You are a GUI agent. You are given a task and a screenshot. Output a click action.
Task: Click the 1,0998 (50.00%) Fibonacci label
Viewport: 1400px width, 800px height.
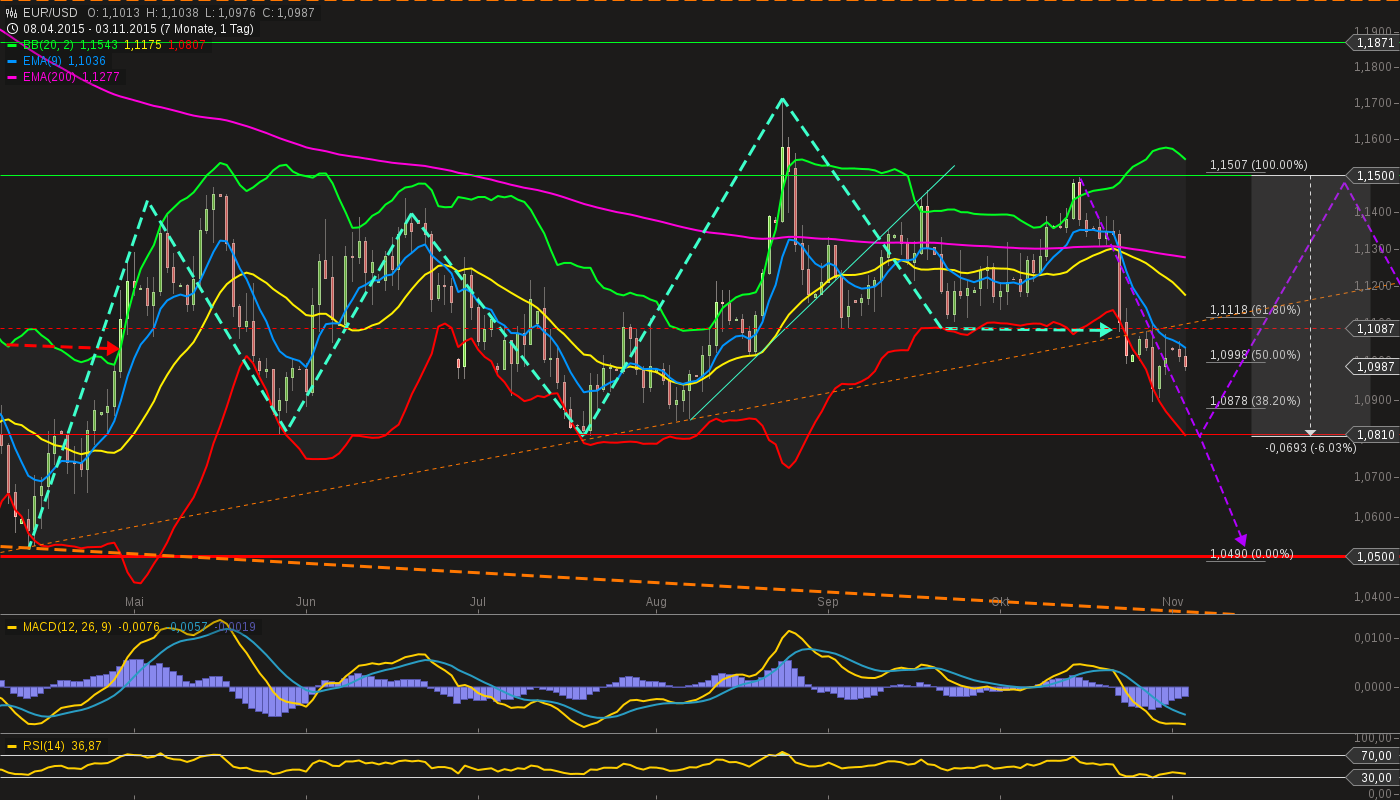click(1255, 355)
